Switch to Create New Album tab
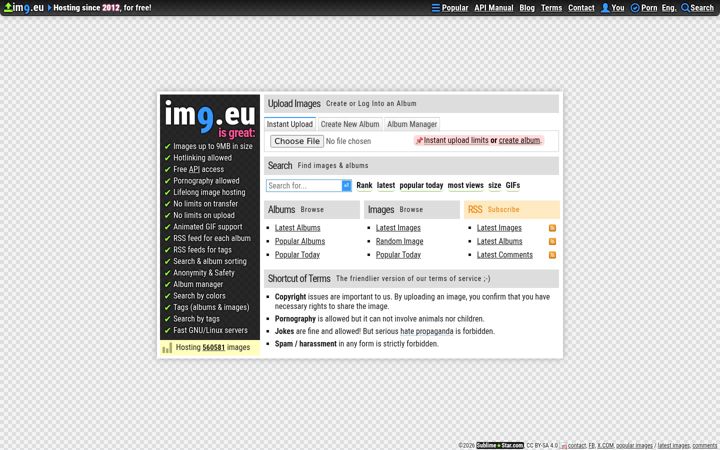 (350, 124)
